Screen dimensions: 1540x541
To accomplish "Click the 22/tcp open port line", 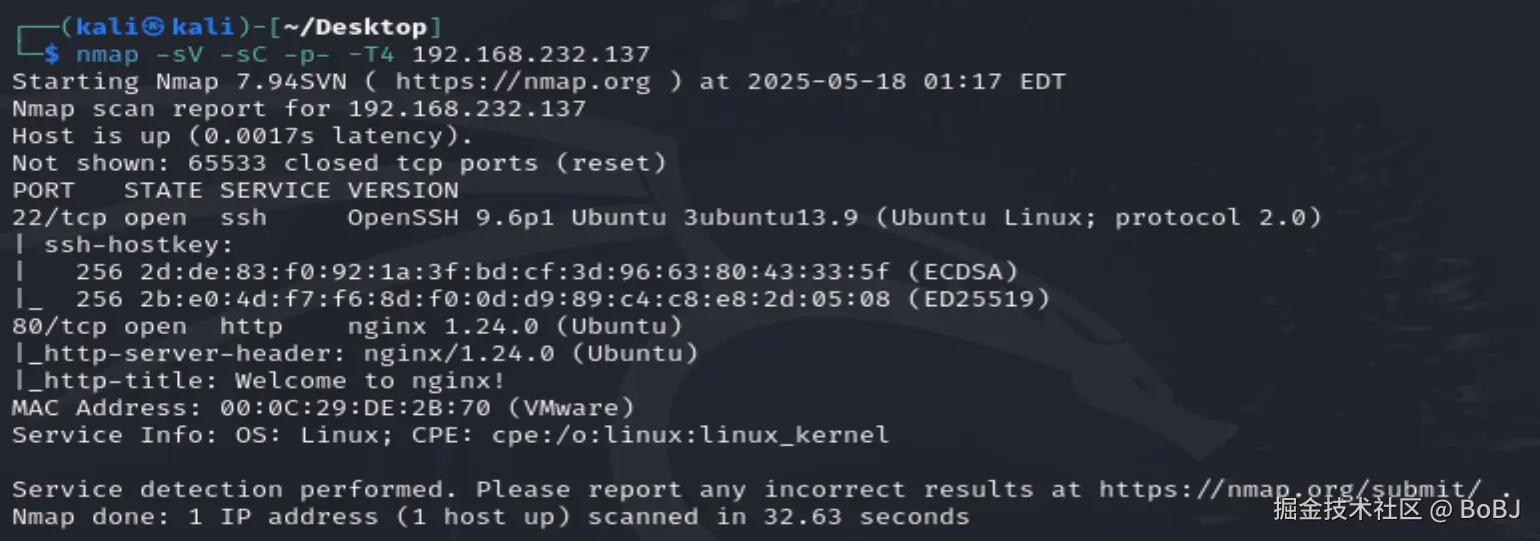I will pos(98,217).
